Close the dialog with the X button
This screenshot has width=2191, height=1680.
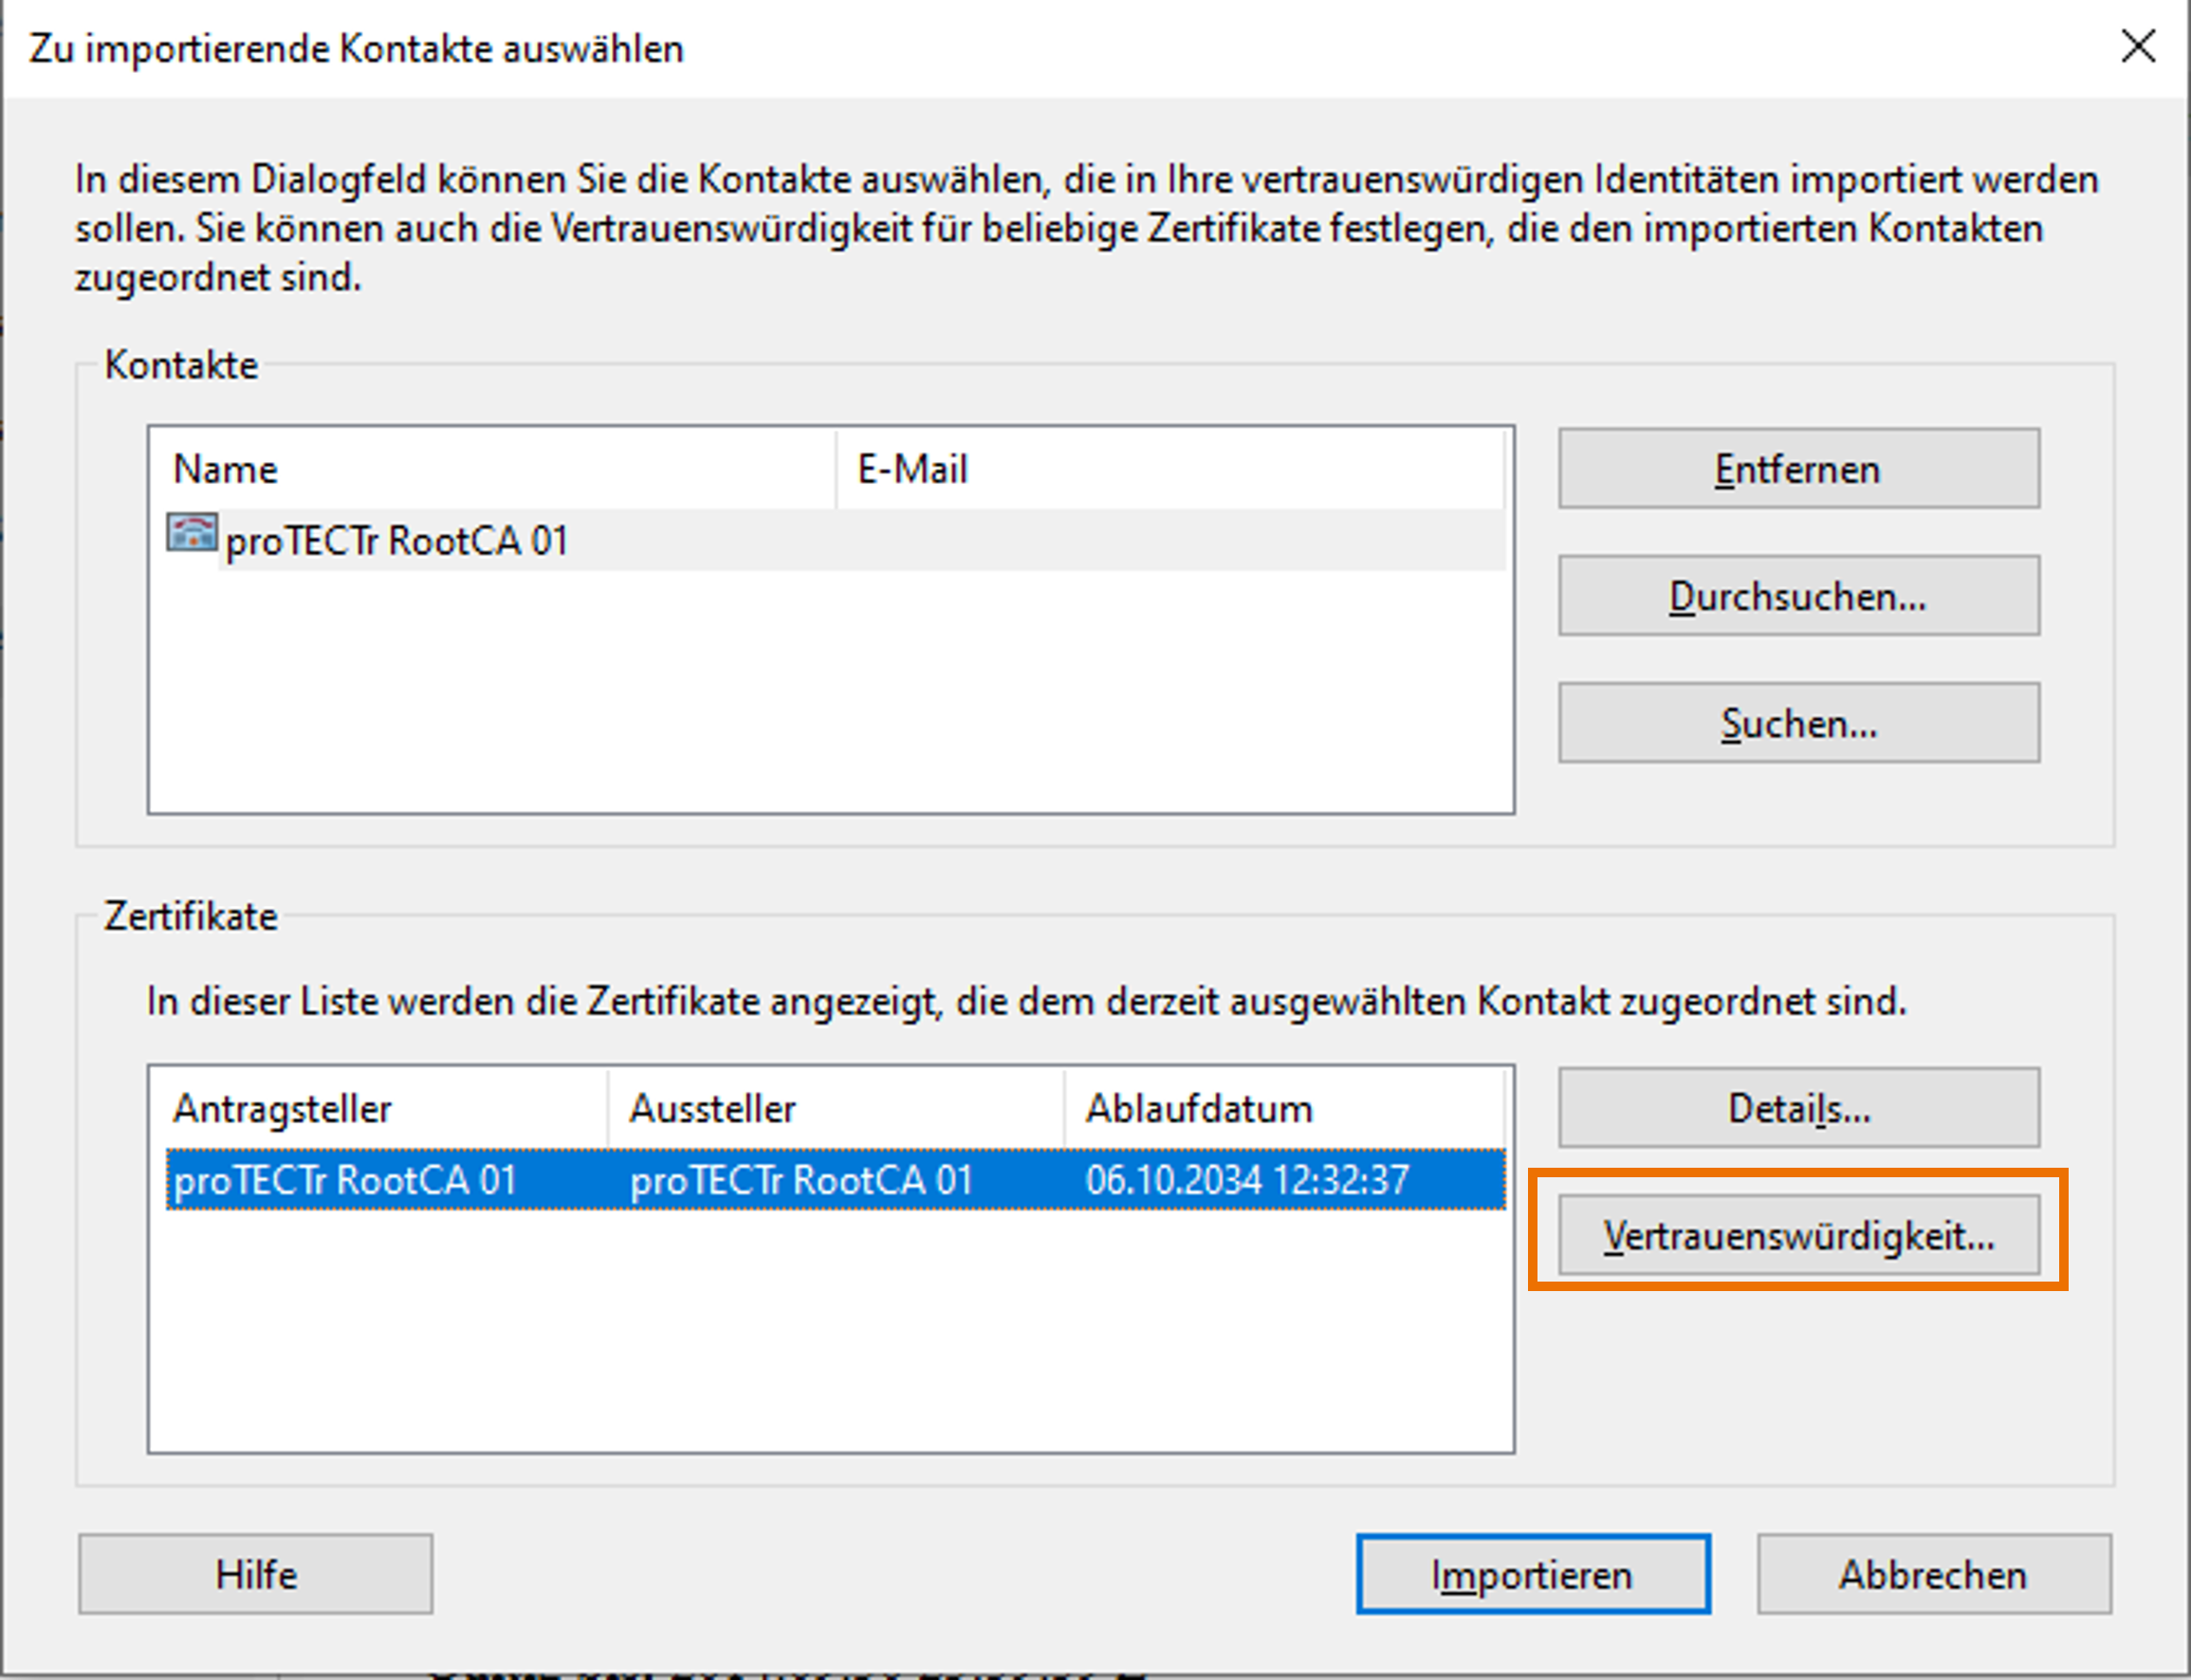[2137, 47]
